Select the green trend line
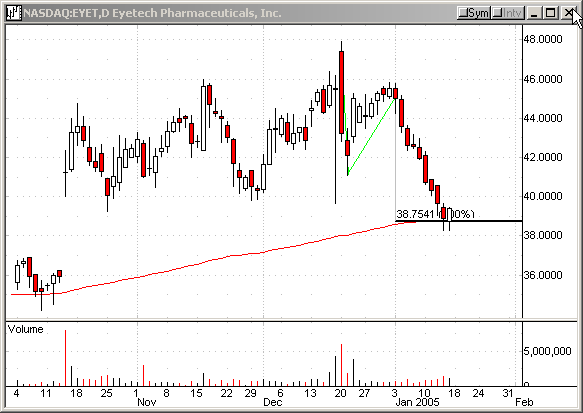Viewport: 583px width, 413px height. (x=371, y=136)
